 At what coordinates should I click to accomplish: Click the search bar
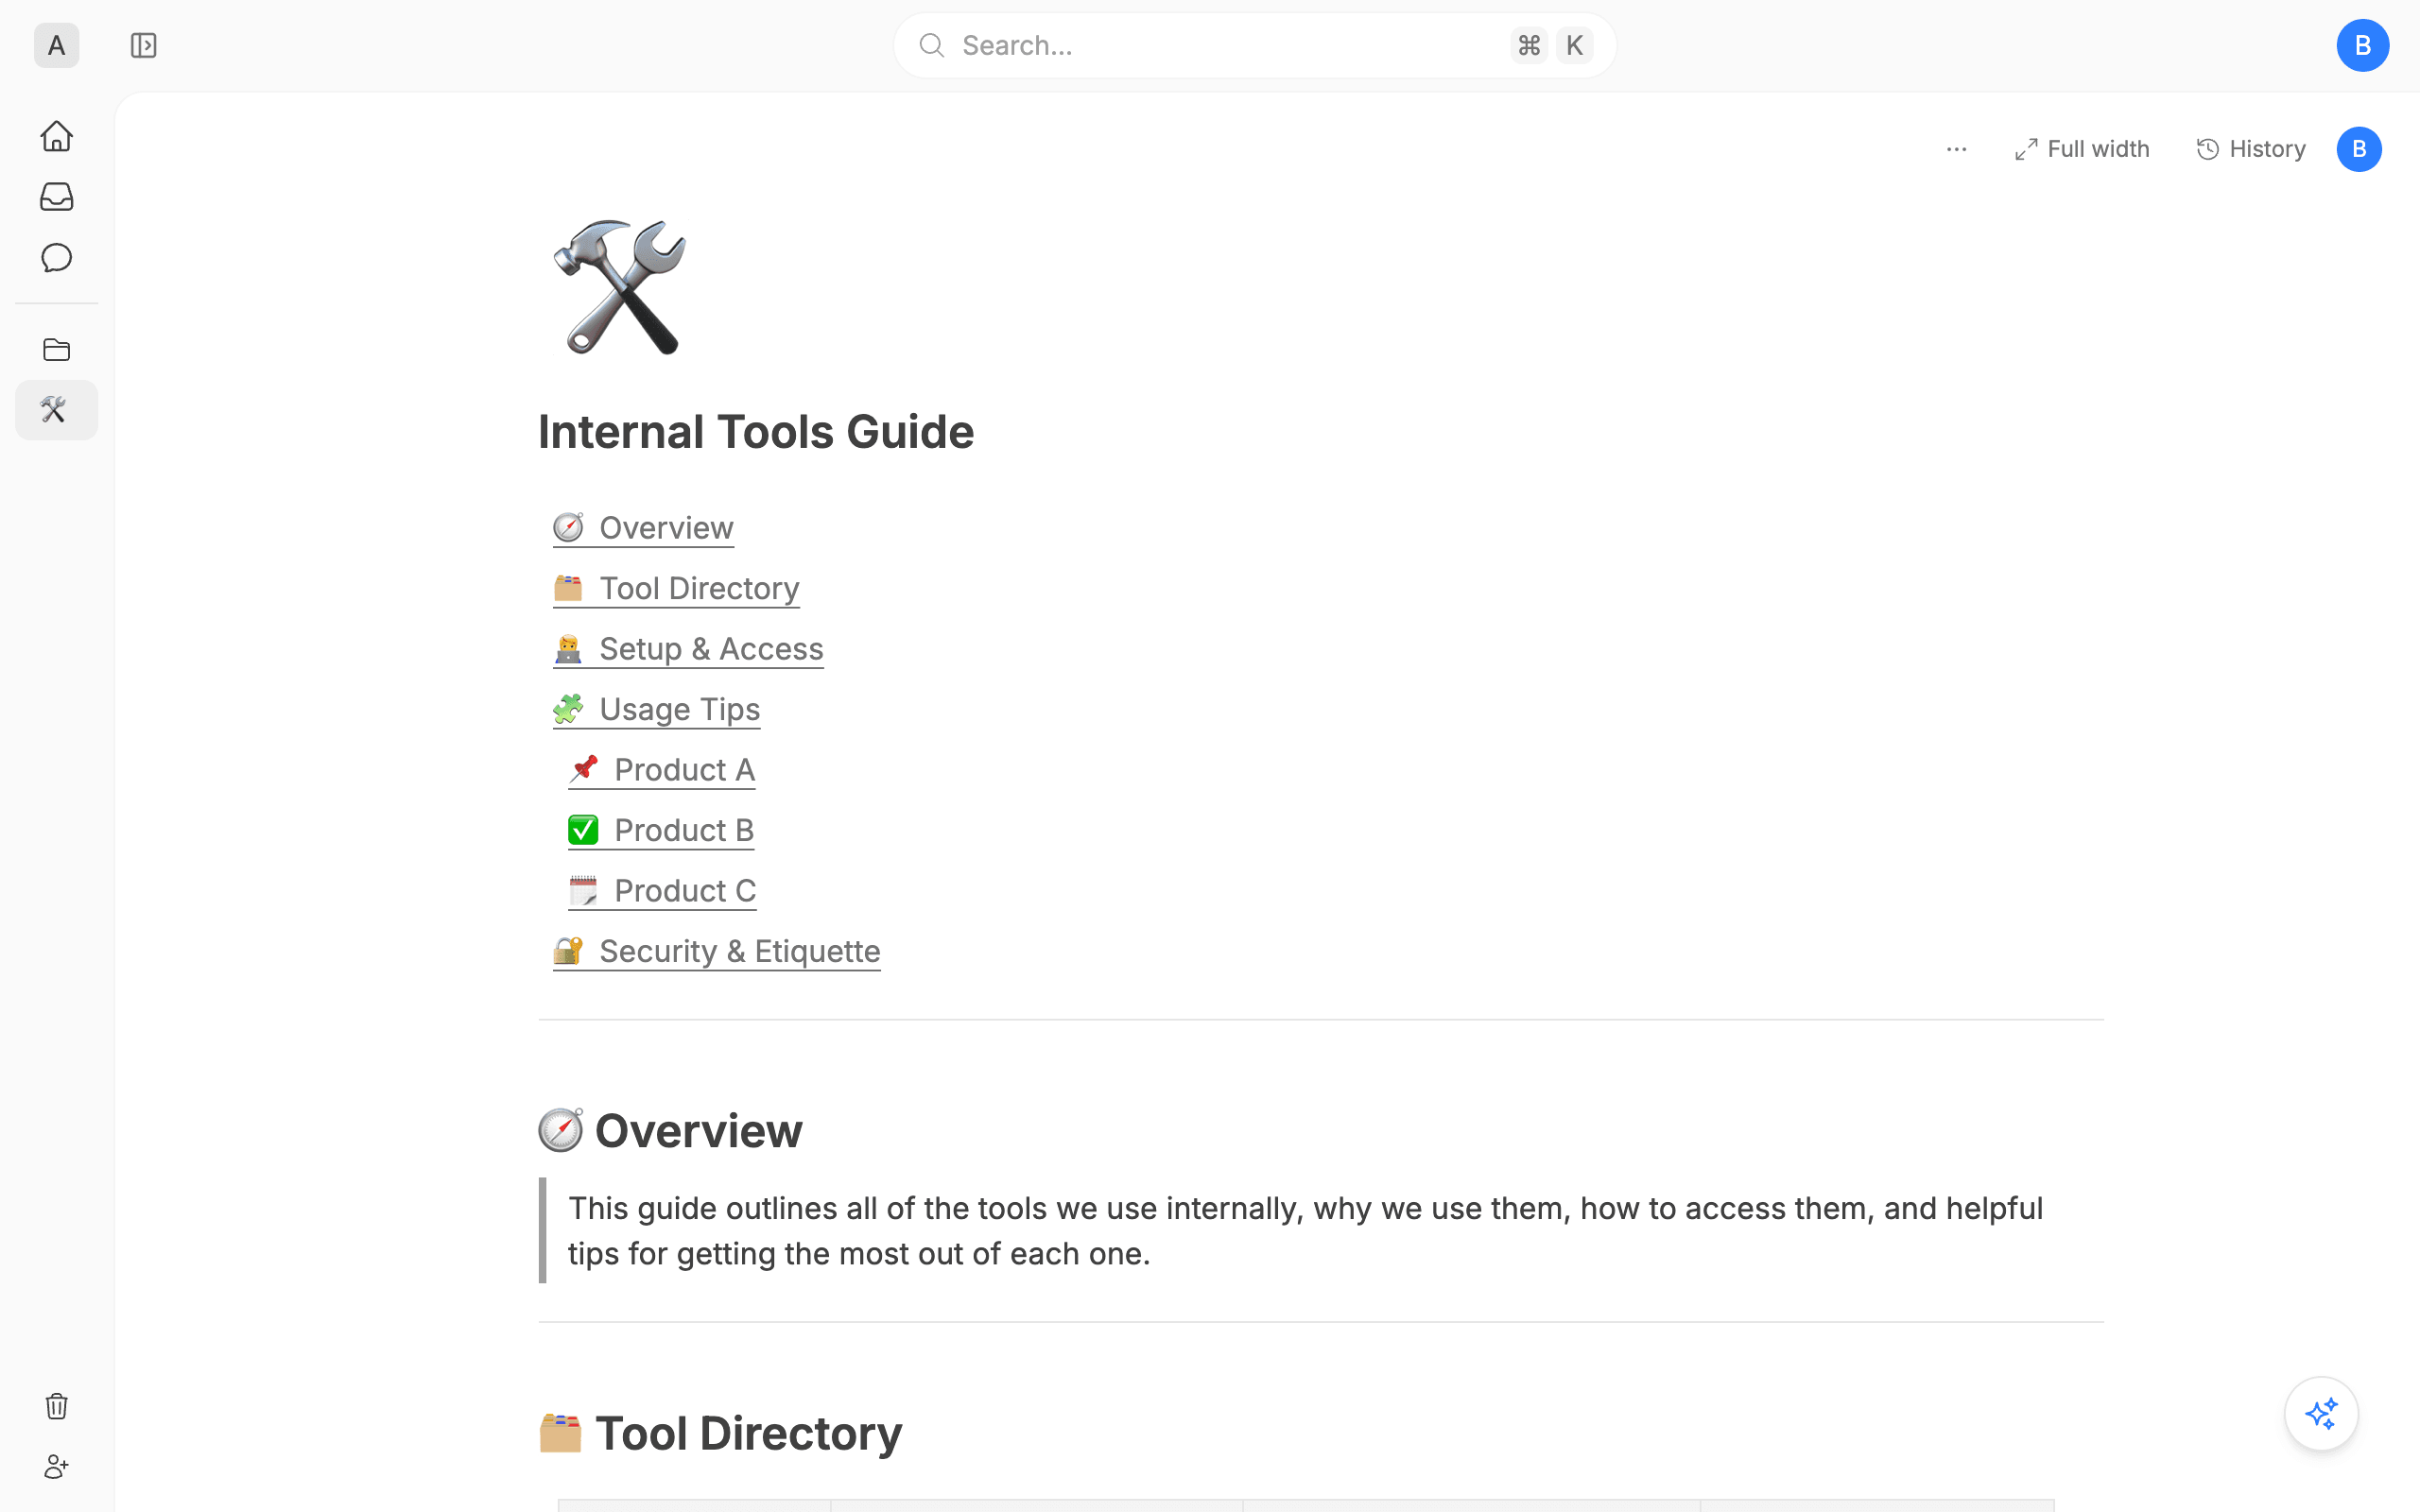coord(1254,45)
